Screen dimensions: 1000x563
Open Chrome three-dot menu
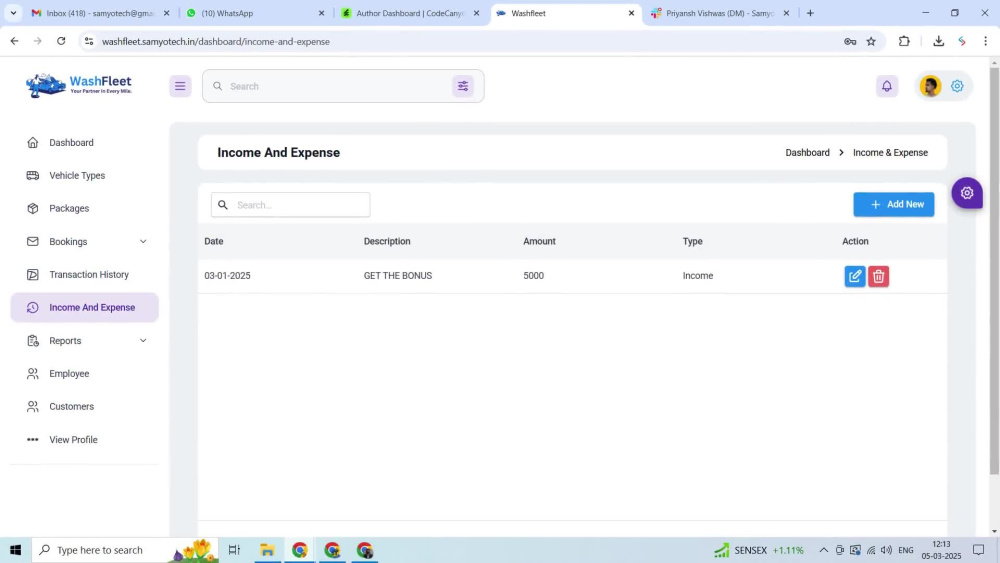click(985, 41)
